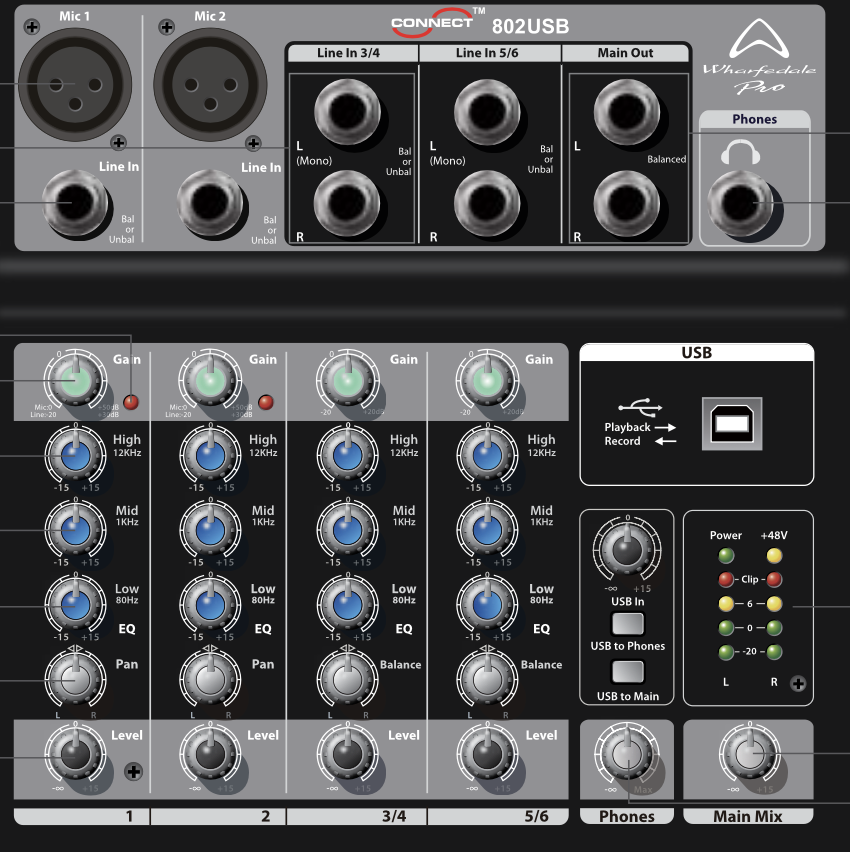850x852 pixels.
Task: Click Line In 5/6 right jack
Action: click(487, 203)
